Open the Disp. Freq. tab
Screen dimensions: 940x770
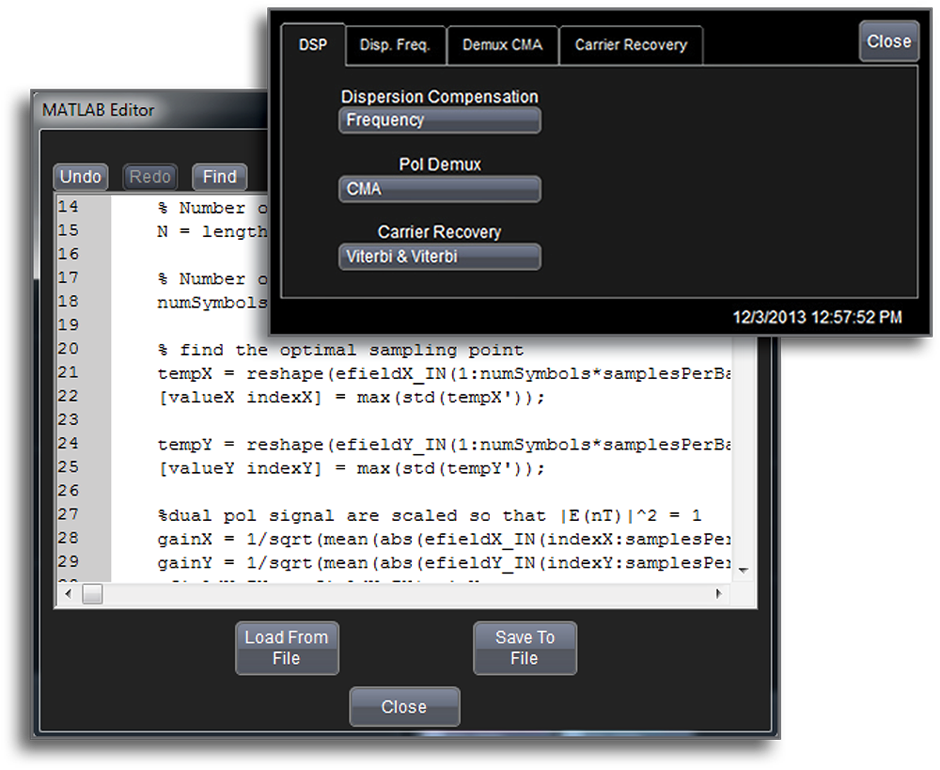(x=395, y=45)
